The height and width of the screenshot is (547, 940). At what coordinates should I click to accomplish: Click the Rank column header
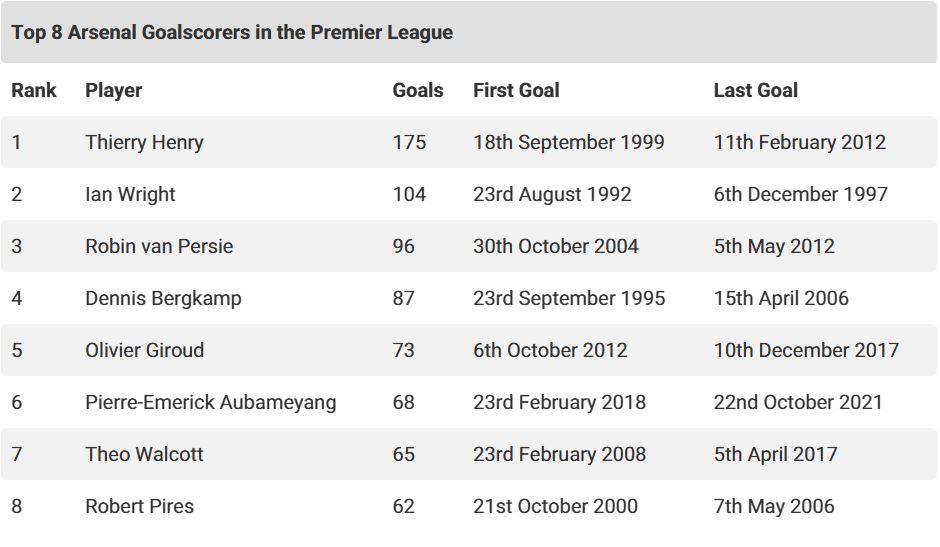tap(34, 90)
